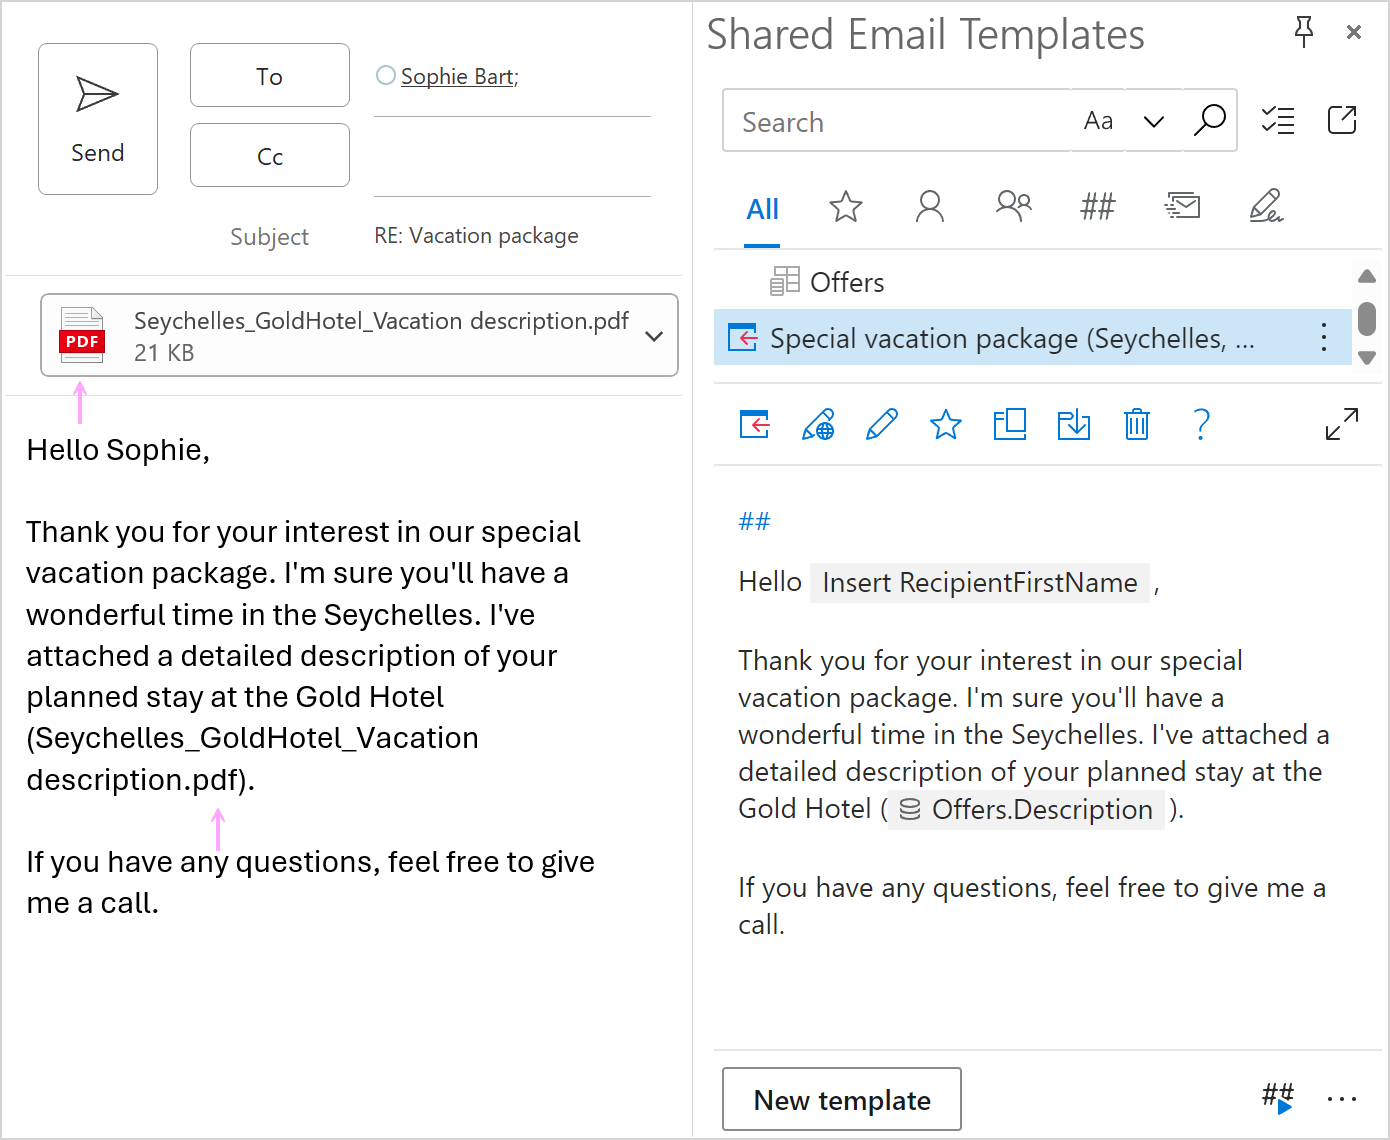Click the Offers table icon
Screen dimensions: 1390x1140
point(785,281)
